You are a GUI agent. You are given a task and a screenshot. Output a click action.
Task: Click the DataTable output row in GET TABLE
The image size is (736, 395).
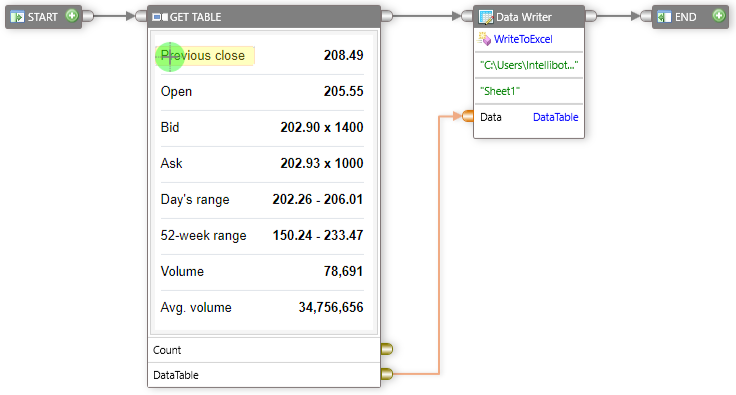[x=264, y=375]
